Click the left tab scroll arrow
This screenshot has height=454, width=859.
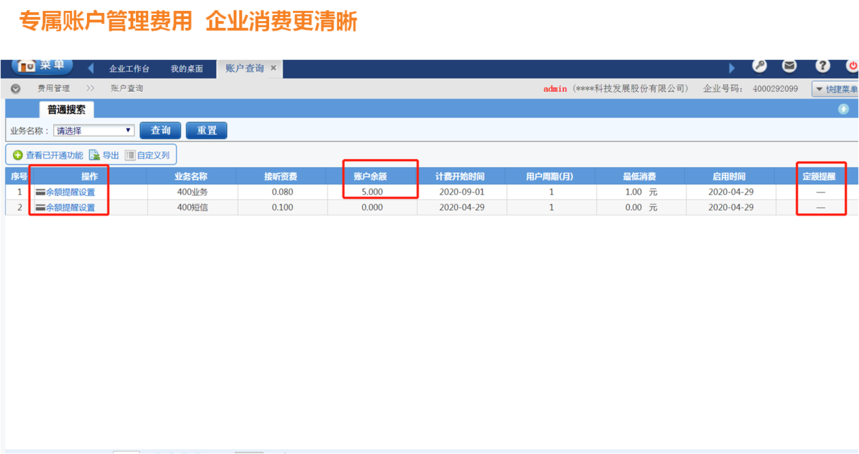pos(91,68)
